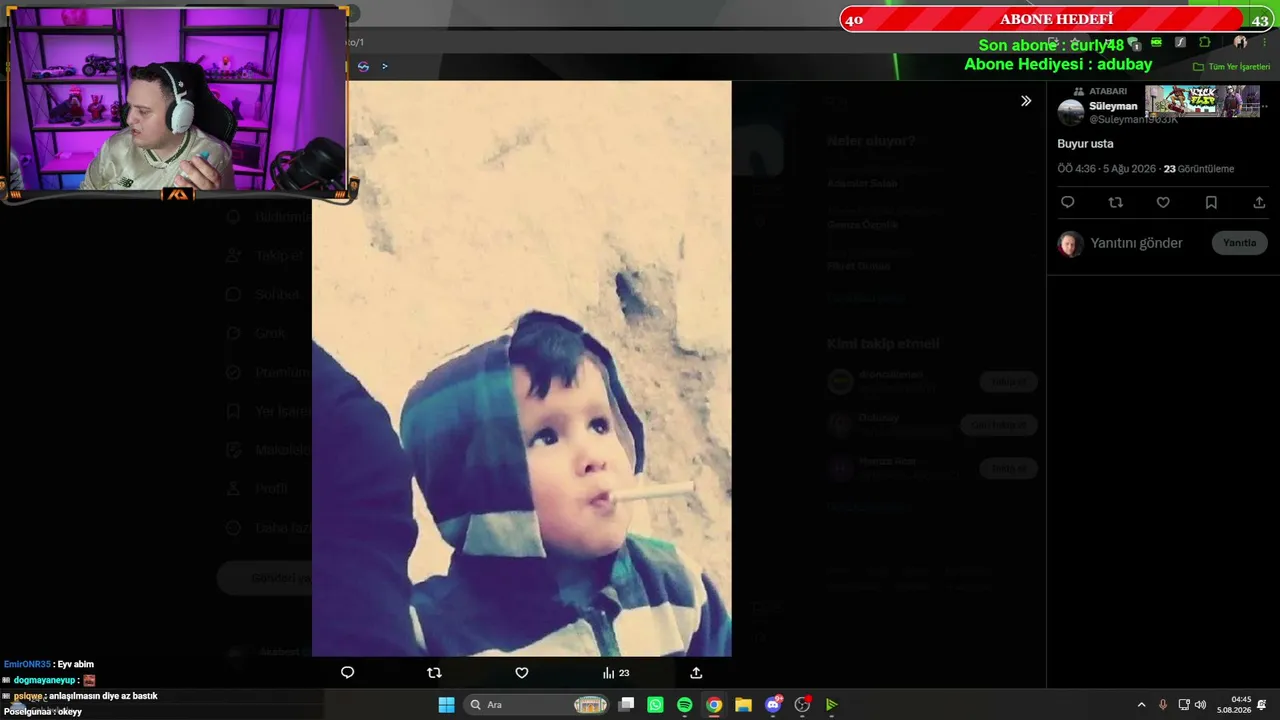
Task: Open OBS Studio from the taskbar
Action: 802,705
